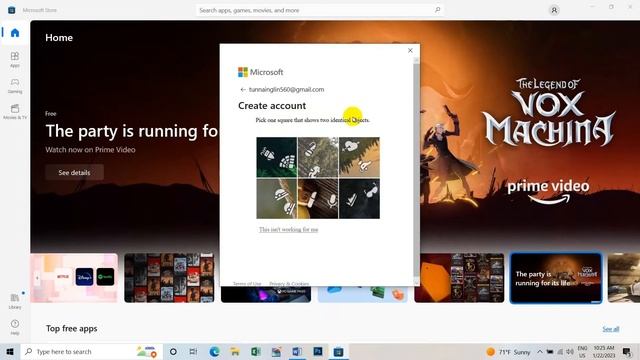Open Photoshop from the taskbar
This screenshot has height=360, width=640.
click(x=318, y=351)
